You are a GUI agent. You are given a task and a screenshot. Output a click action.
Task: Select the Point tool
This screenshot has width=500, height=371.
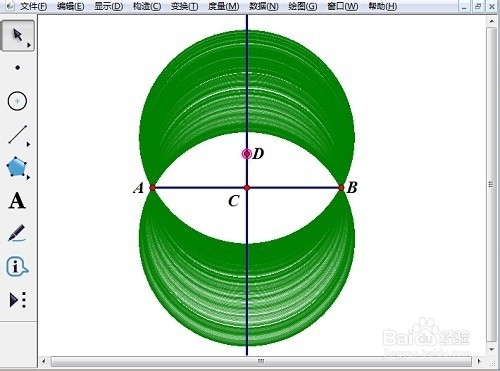point(18,68)
